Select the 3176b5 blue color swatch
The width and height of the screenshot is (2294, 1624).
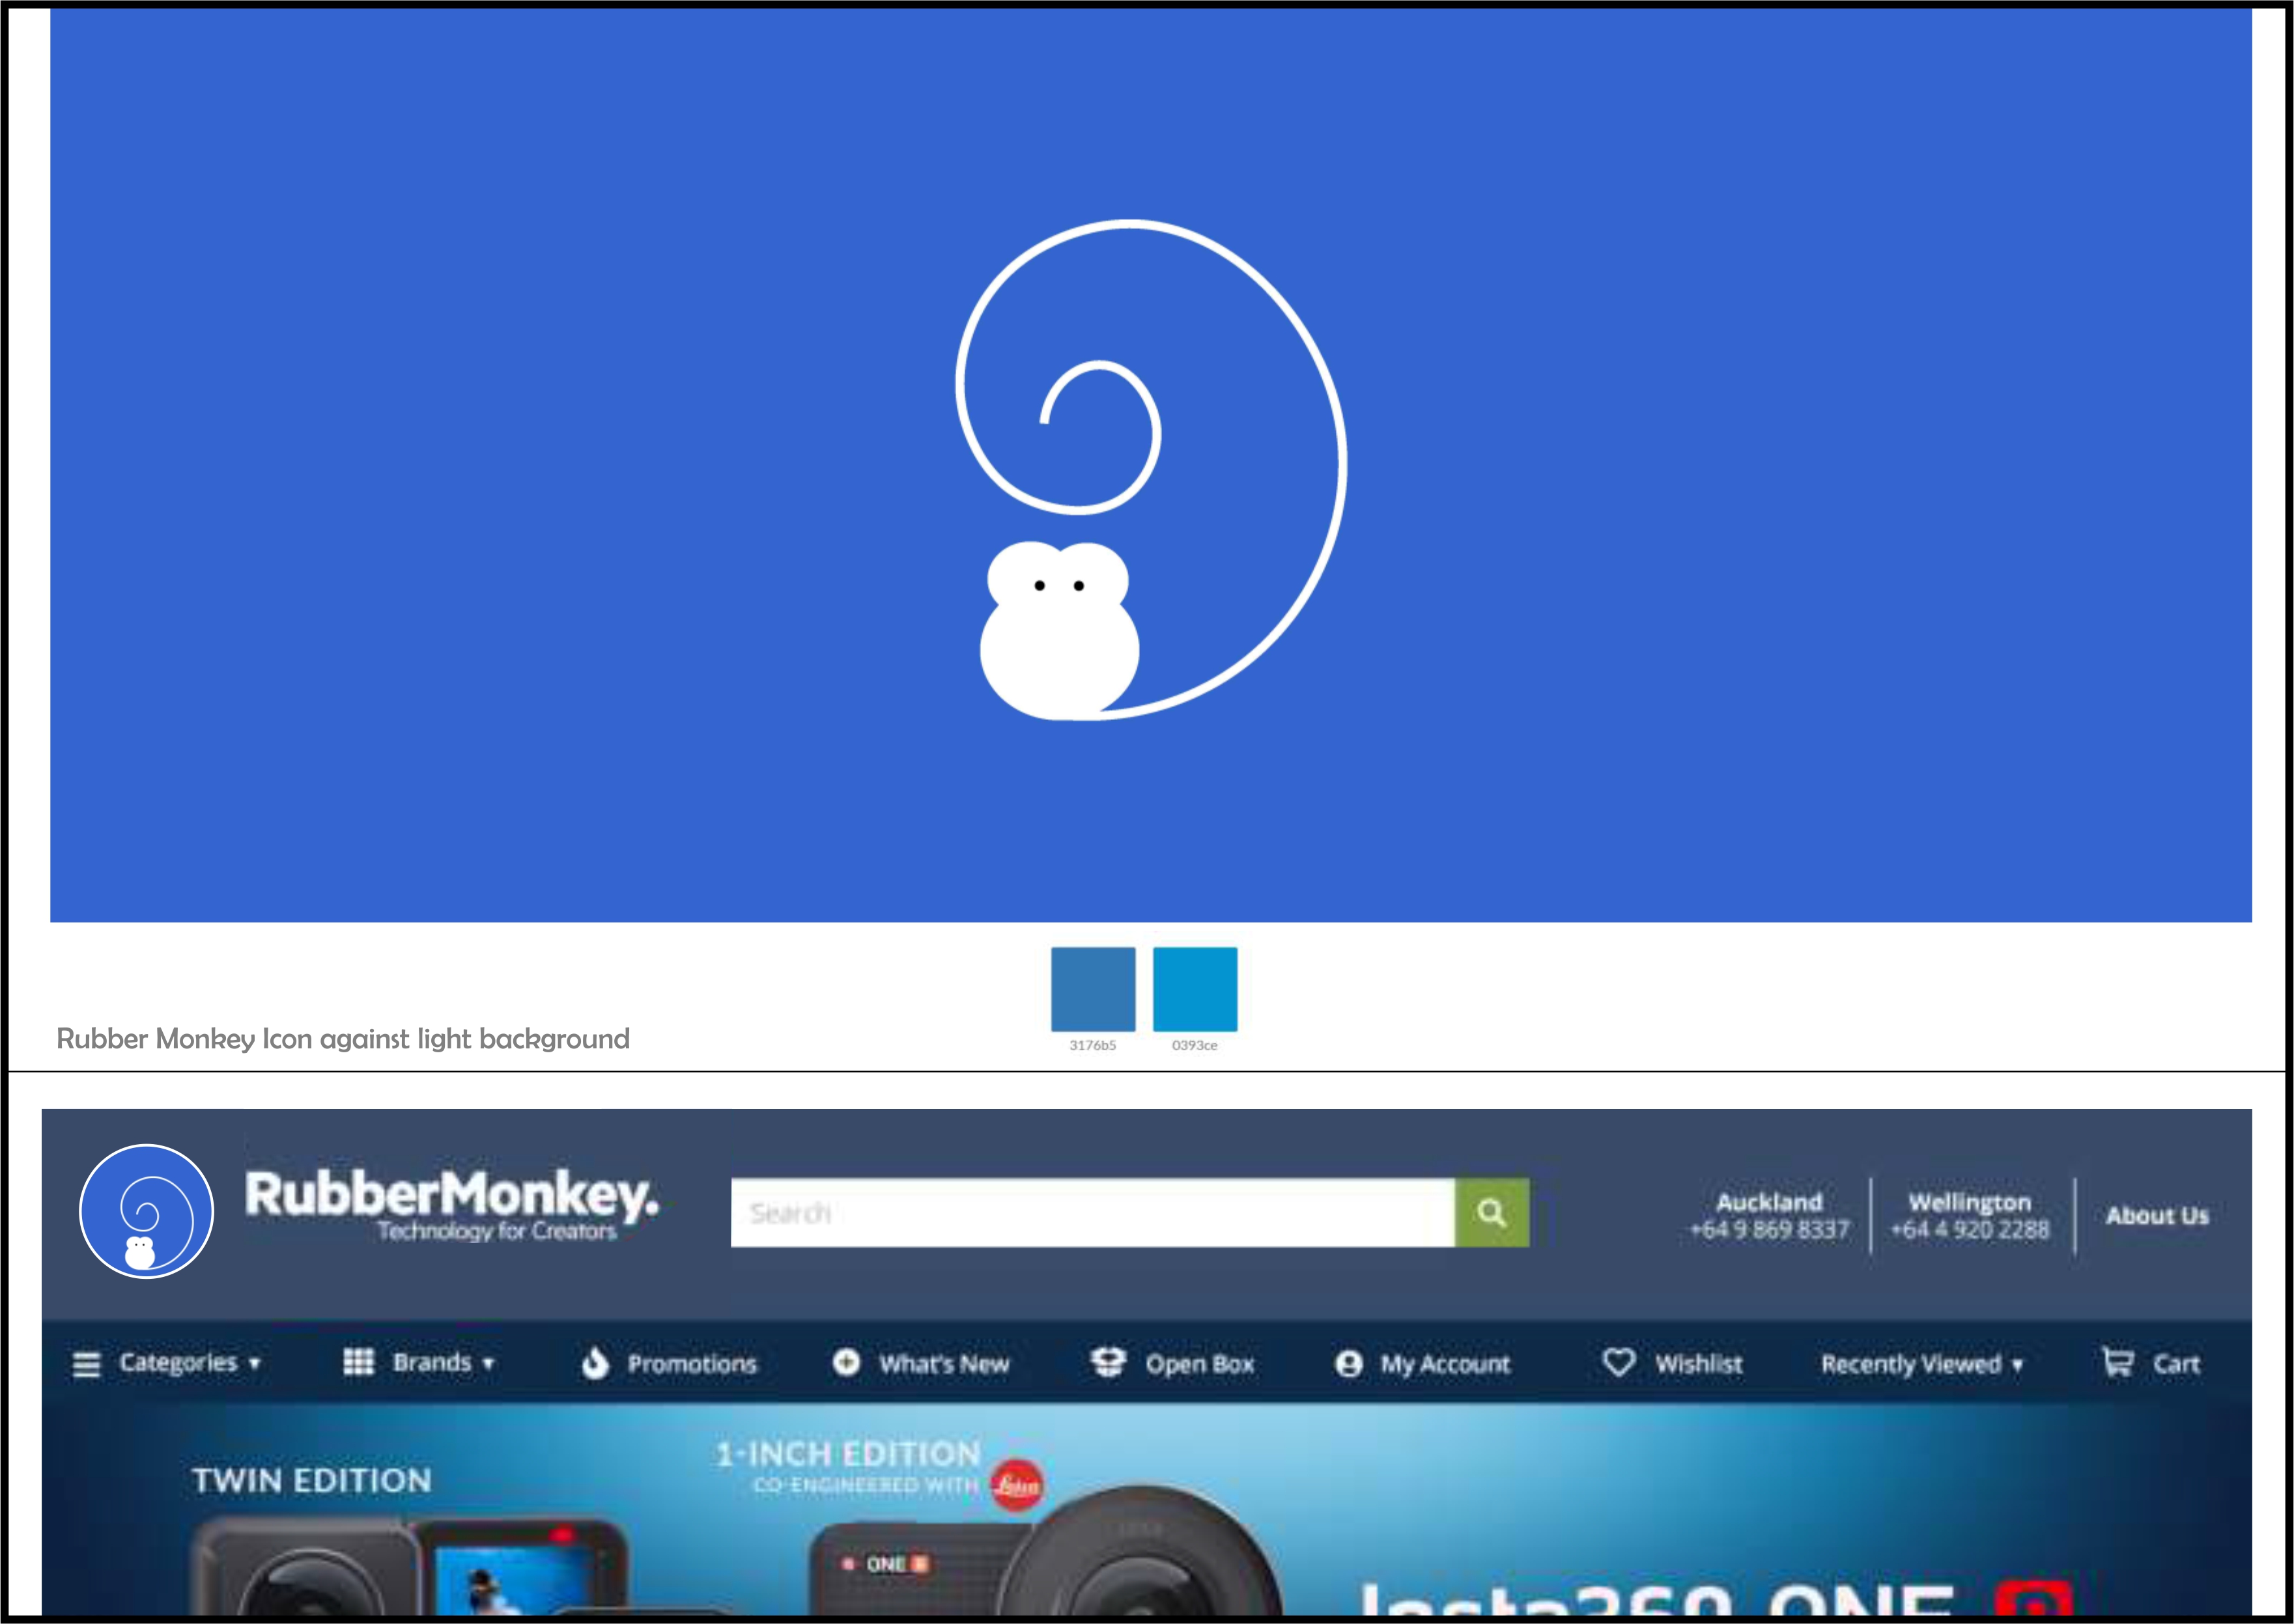tap(1093, 989)
